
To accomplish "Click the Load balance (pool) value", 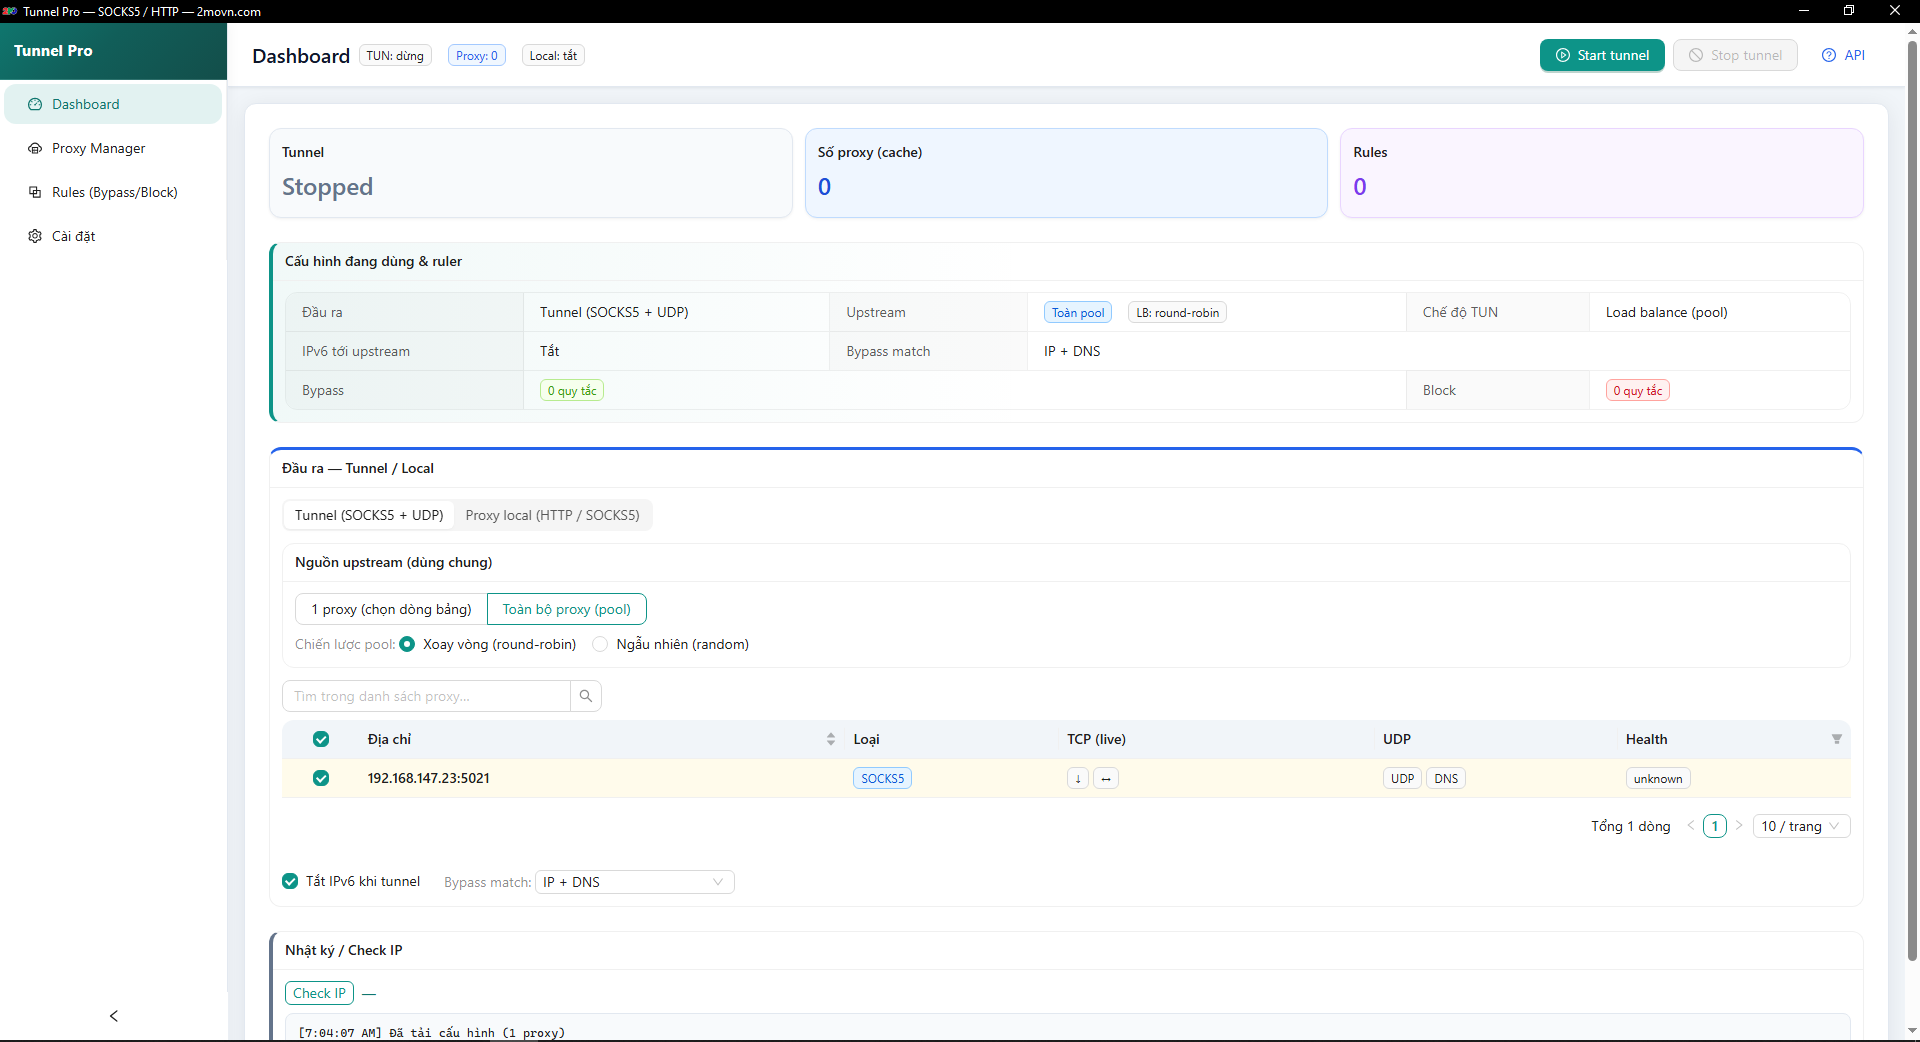I will [x=1666, y=312].
